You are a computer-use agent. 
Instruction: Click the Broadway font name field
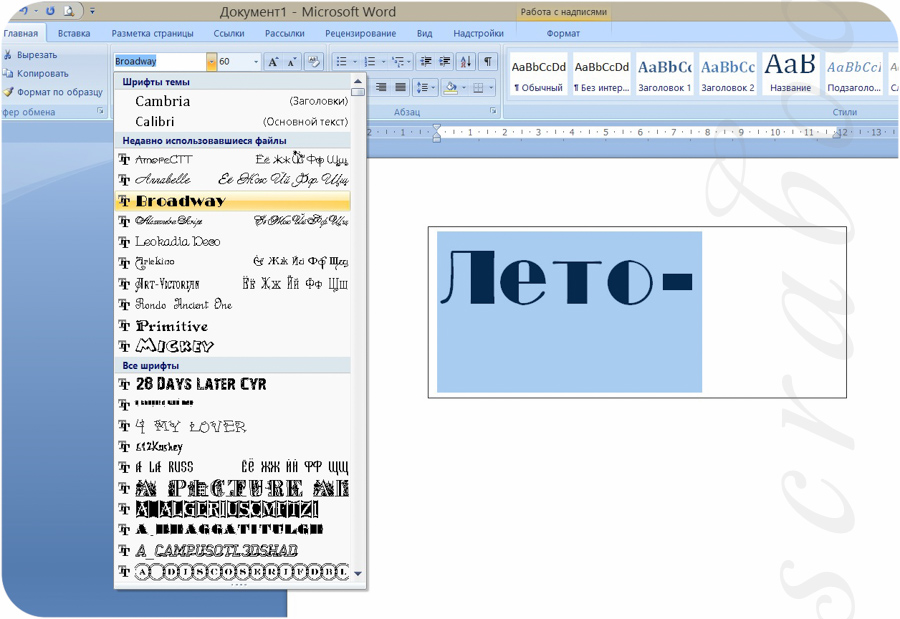tap(160, 61)
